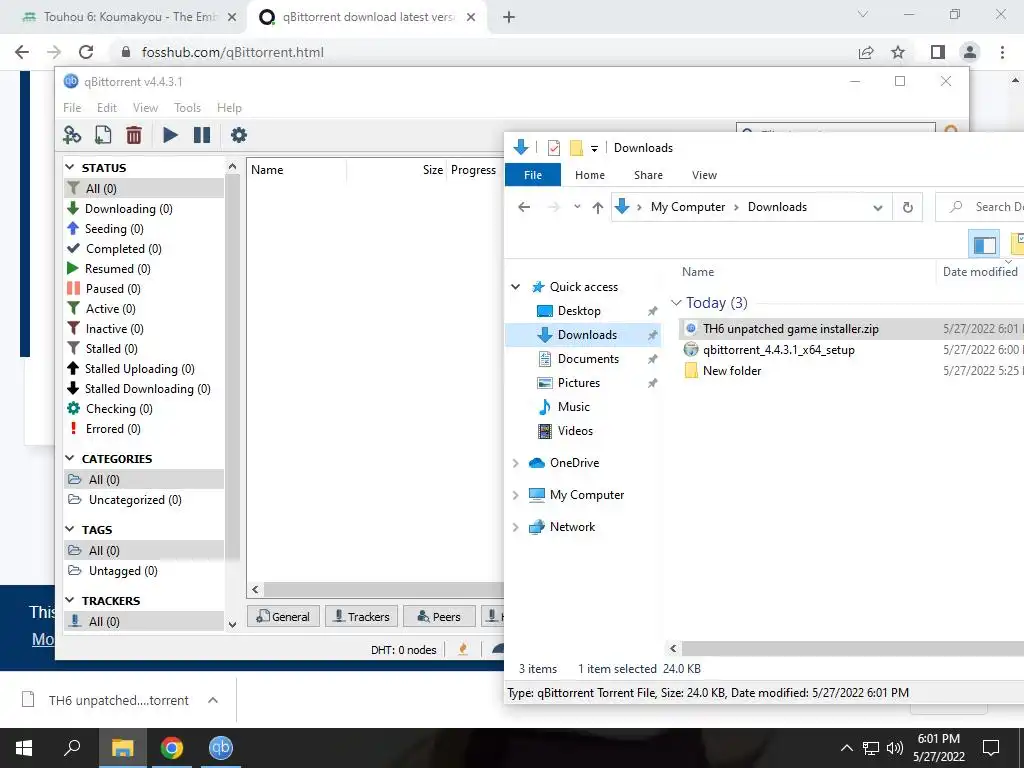This screenshot has height=768, width=1024.
Task: Click Explorer Up one level arrow
Action: coord(598,208)
